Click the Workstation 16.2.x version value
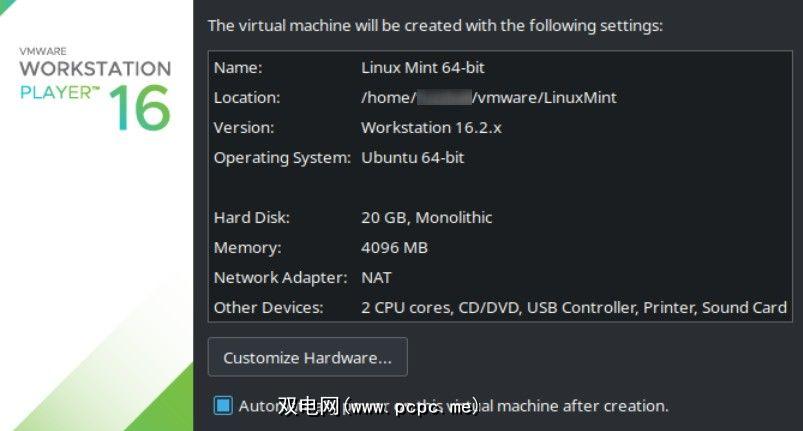 tap(431, 128)
